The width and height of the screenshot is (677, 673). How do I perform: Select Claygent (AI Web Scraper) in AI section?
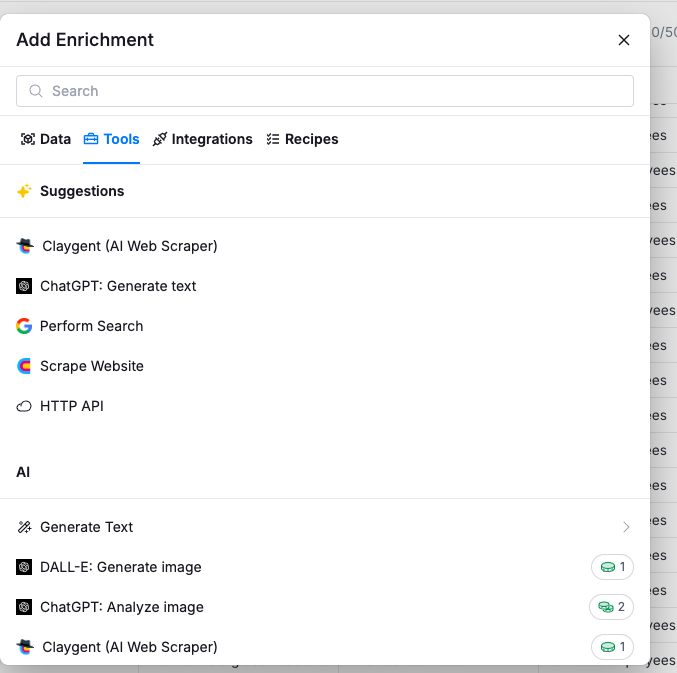[x=129, y=647]
